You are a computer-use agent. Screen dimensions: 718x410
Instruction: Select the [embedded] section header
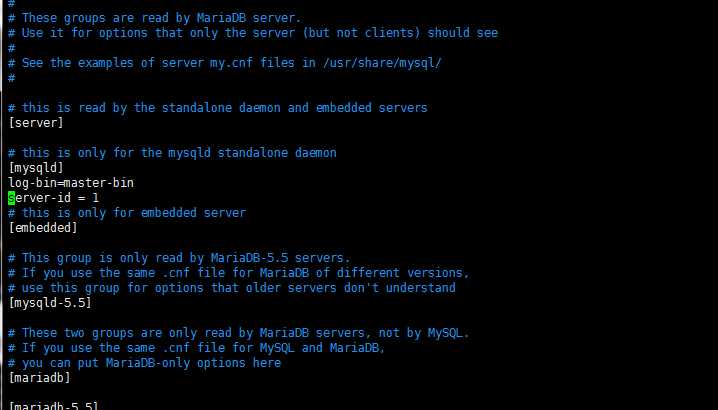(43, 228)
